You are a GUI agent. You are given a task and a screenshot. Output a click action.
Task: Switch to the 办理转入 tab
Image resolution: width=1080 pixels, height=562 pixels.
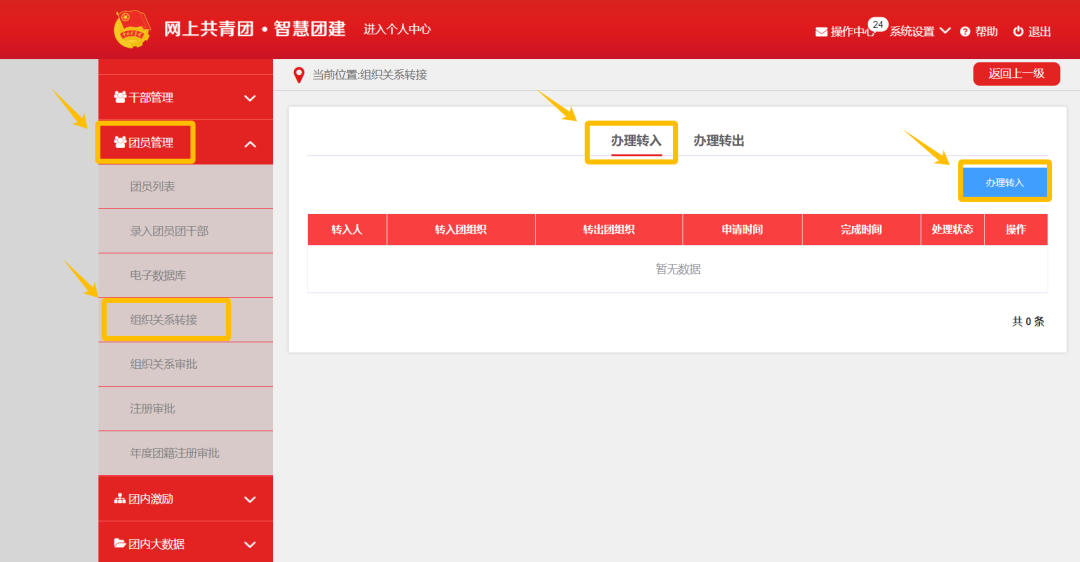pyautogui.click(x=636, y=141)
